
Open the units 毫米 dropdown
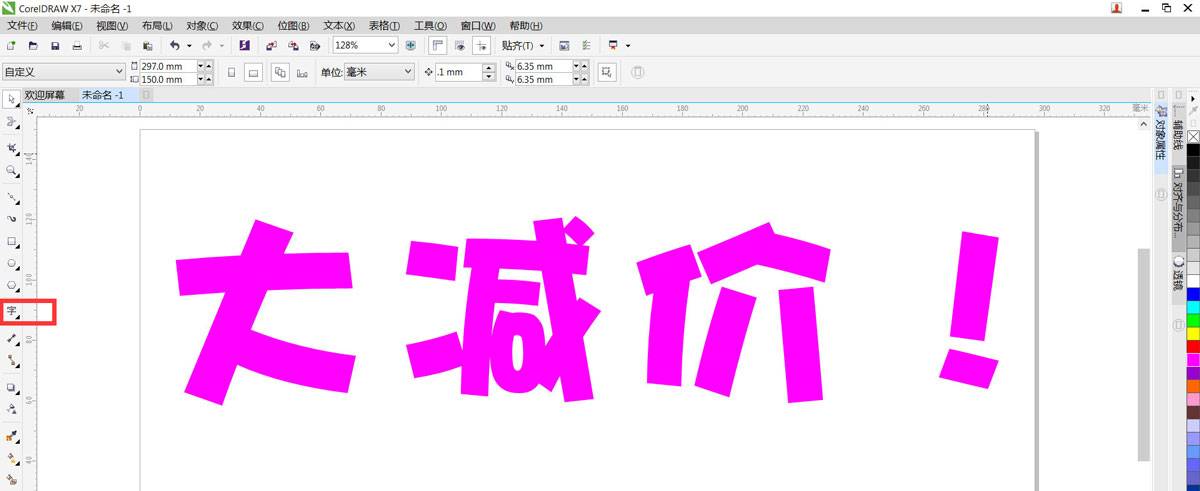[407, 72]
